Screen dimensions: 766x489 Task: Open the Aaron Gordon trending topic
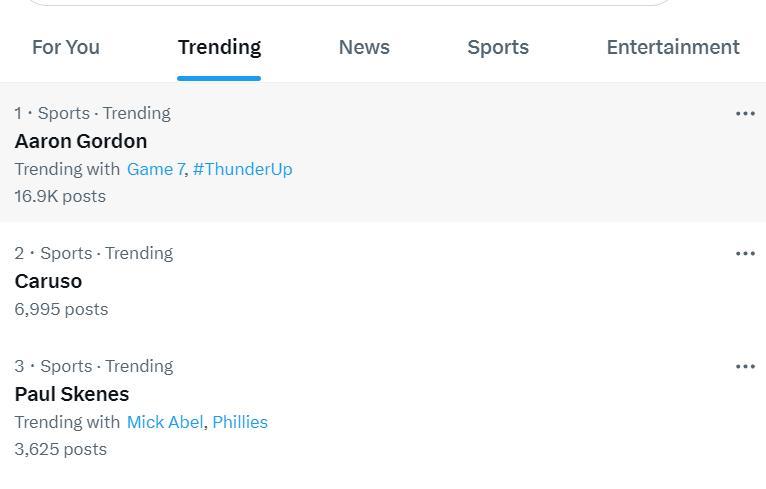coord(81,141)
